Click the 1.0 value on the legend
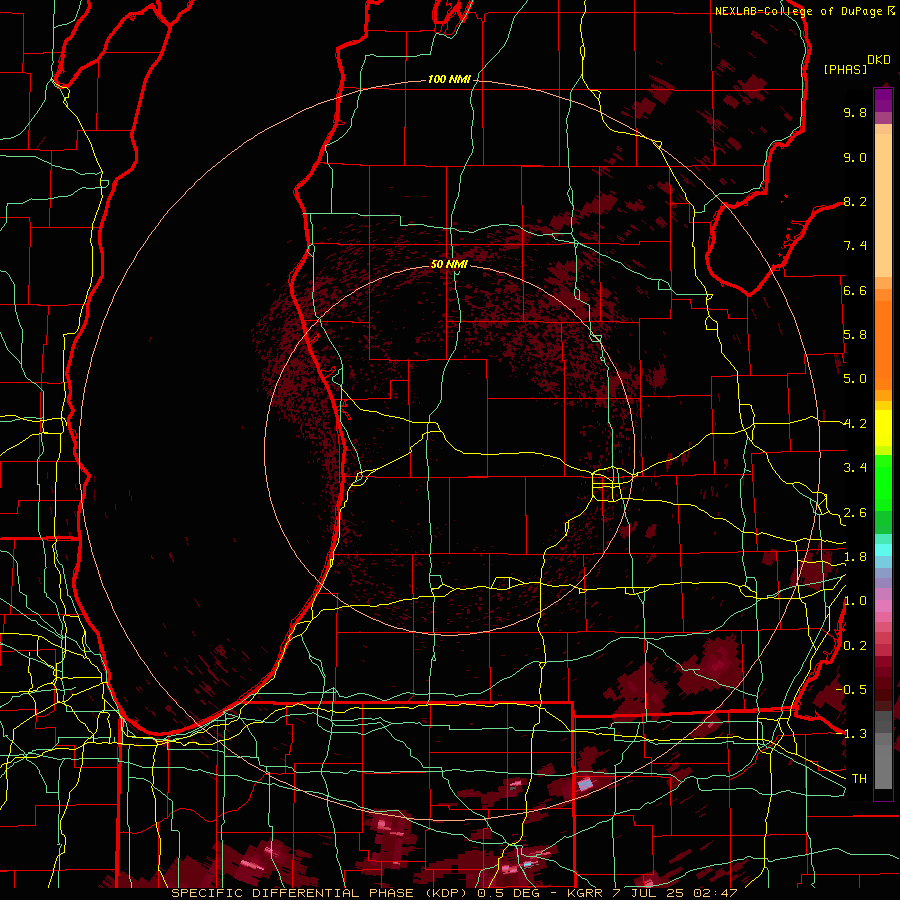 click(855, 601)
